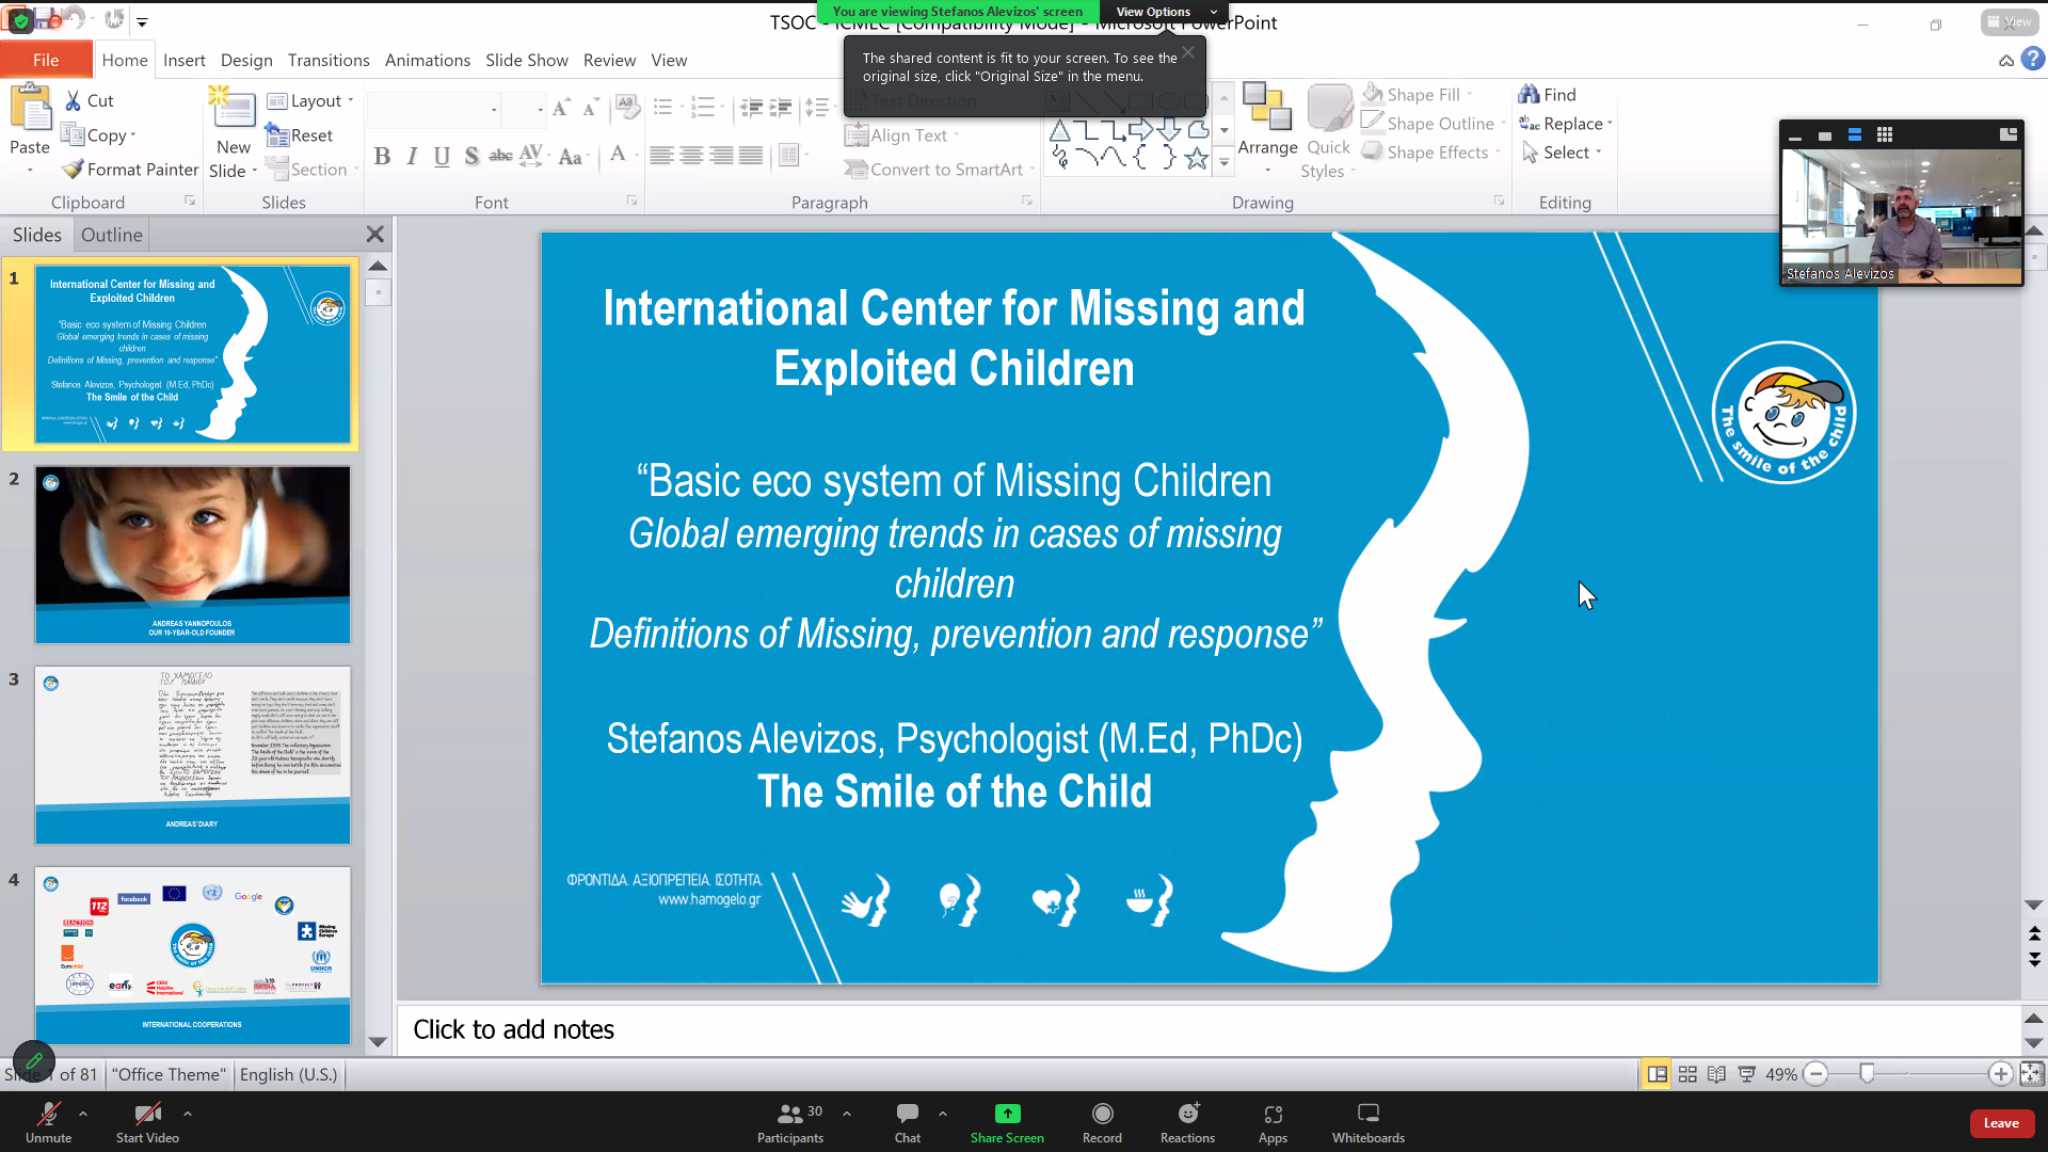Switch to the Design tab
This screenshot has height=1152, width=2048.
(246, 60)
